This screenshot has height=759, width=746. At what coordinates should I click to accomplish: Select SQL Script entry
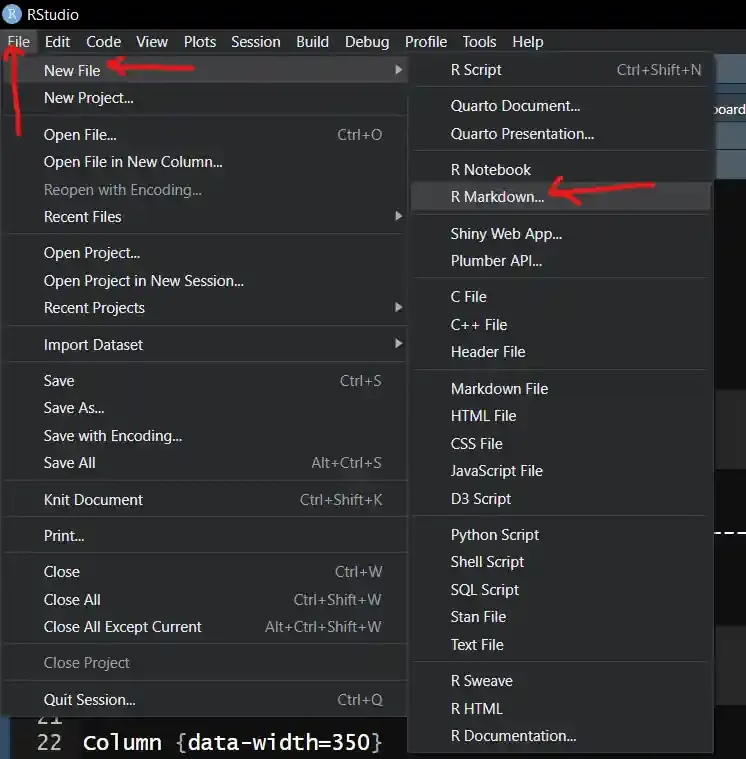pyautogui.click(x=562, y=590)
